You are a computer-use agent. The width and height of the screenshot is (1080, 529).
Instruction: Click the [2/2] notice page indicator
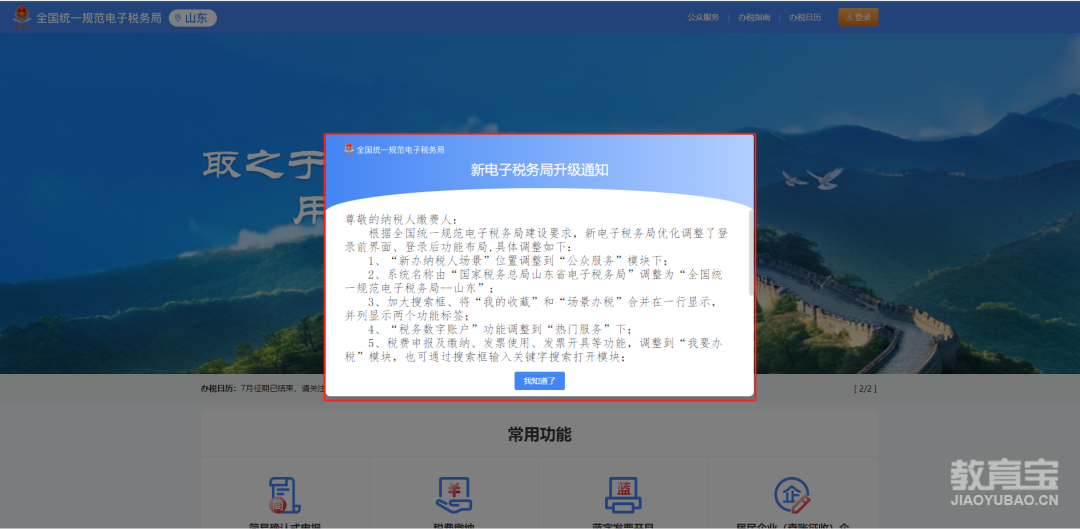865,388
